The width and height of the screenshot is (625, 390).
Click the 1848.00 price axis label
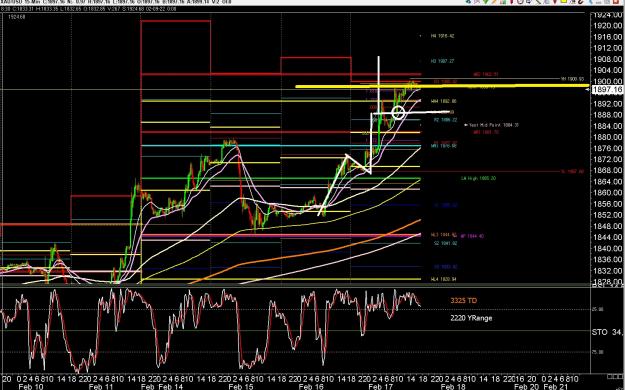coord(607,227)
